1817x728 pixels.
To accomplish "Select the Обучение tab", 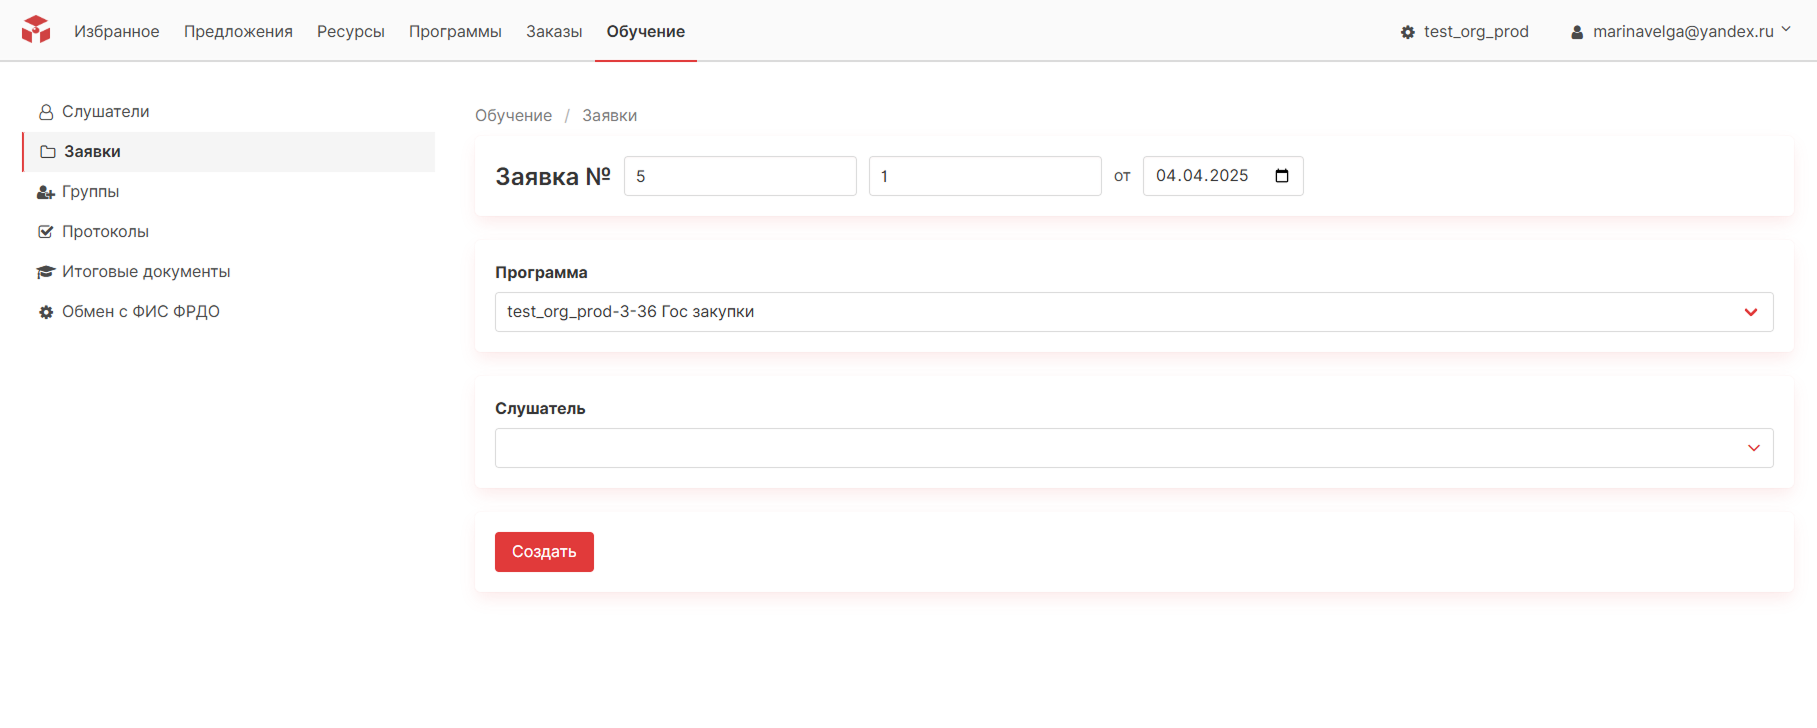I will click(x=646, y=32).
